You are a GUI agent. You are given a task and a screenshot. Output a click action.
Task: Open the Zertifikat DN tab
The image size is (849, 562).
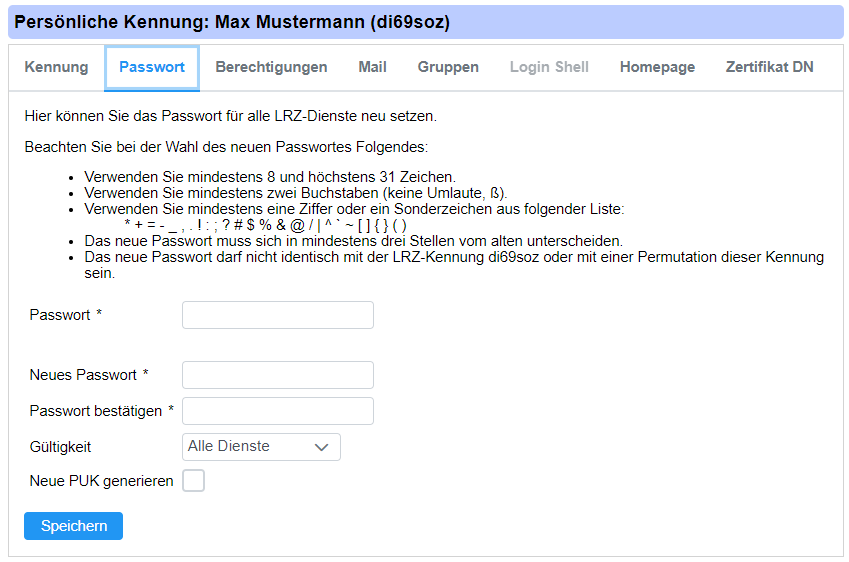pyautogui.click(x=769, y=67)
